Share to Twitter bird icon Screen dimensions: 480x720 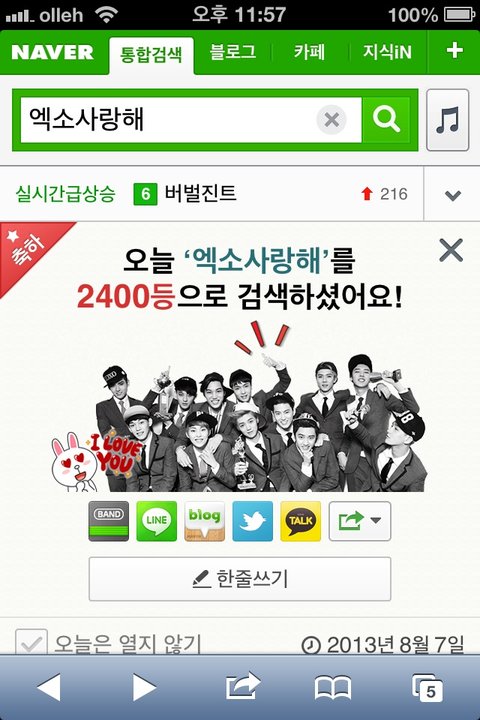(253, 521)
